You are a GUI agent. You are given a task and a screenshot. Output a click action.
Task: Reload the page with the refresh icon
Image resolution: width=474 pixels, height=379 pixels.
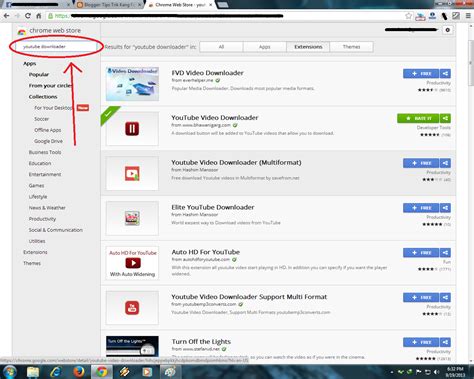point(28,16)
